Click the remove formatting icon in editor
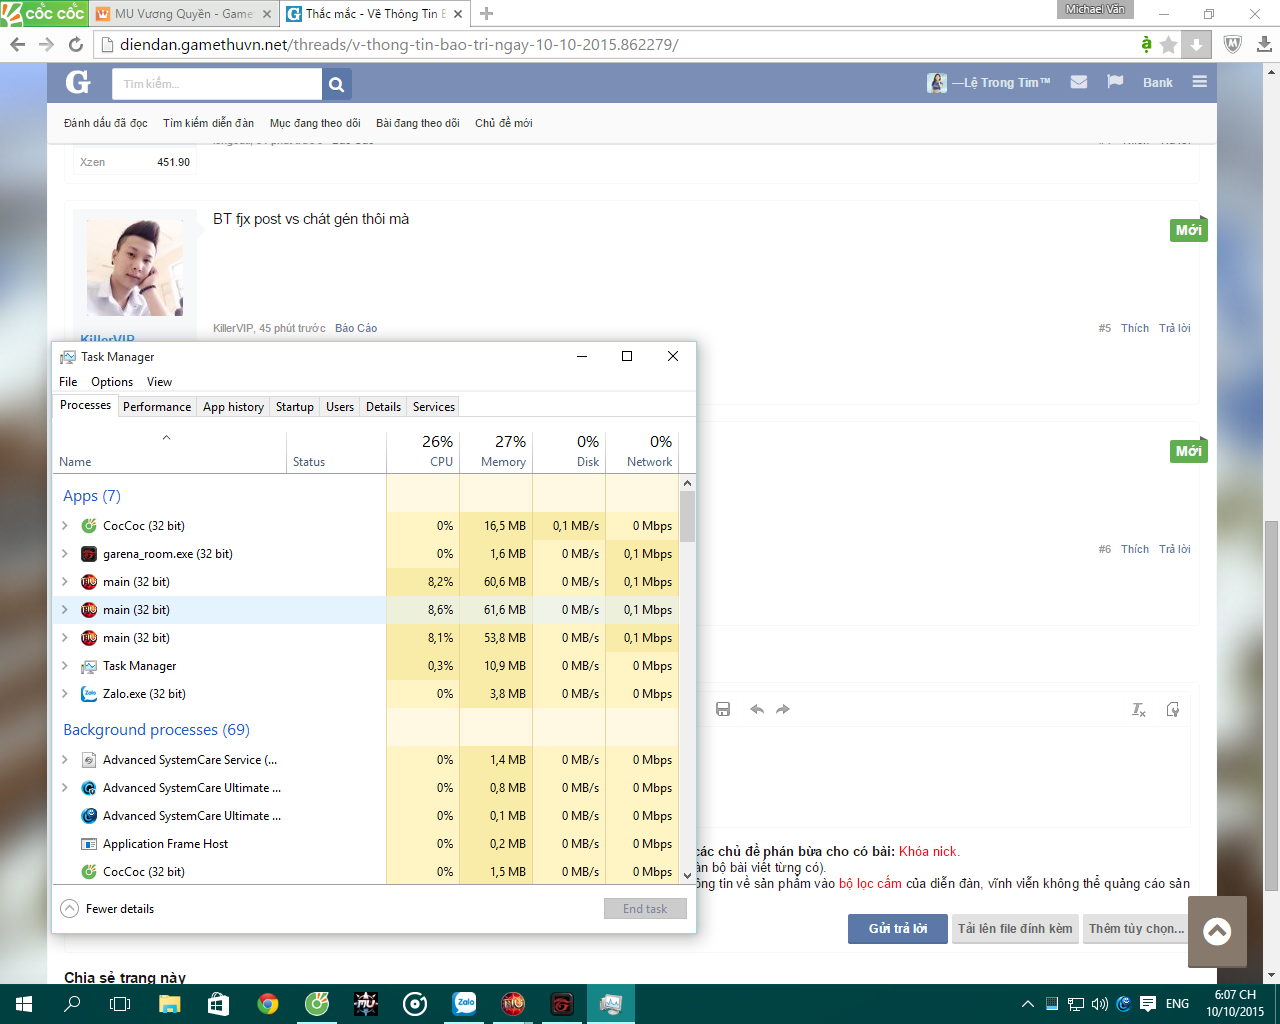The height and width of the screenshot is (1024, 1280). (x=1138, y=709)
